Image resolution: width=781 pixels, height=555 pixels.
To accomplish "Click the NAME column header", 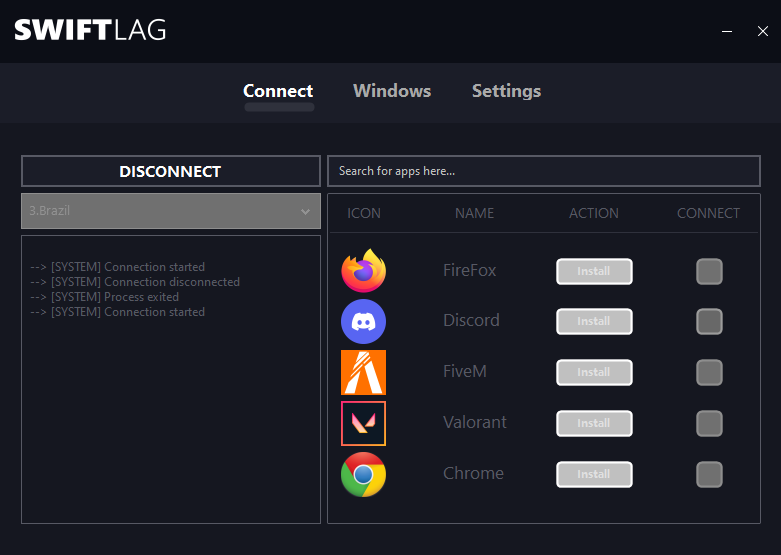I will coord(474,213).
